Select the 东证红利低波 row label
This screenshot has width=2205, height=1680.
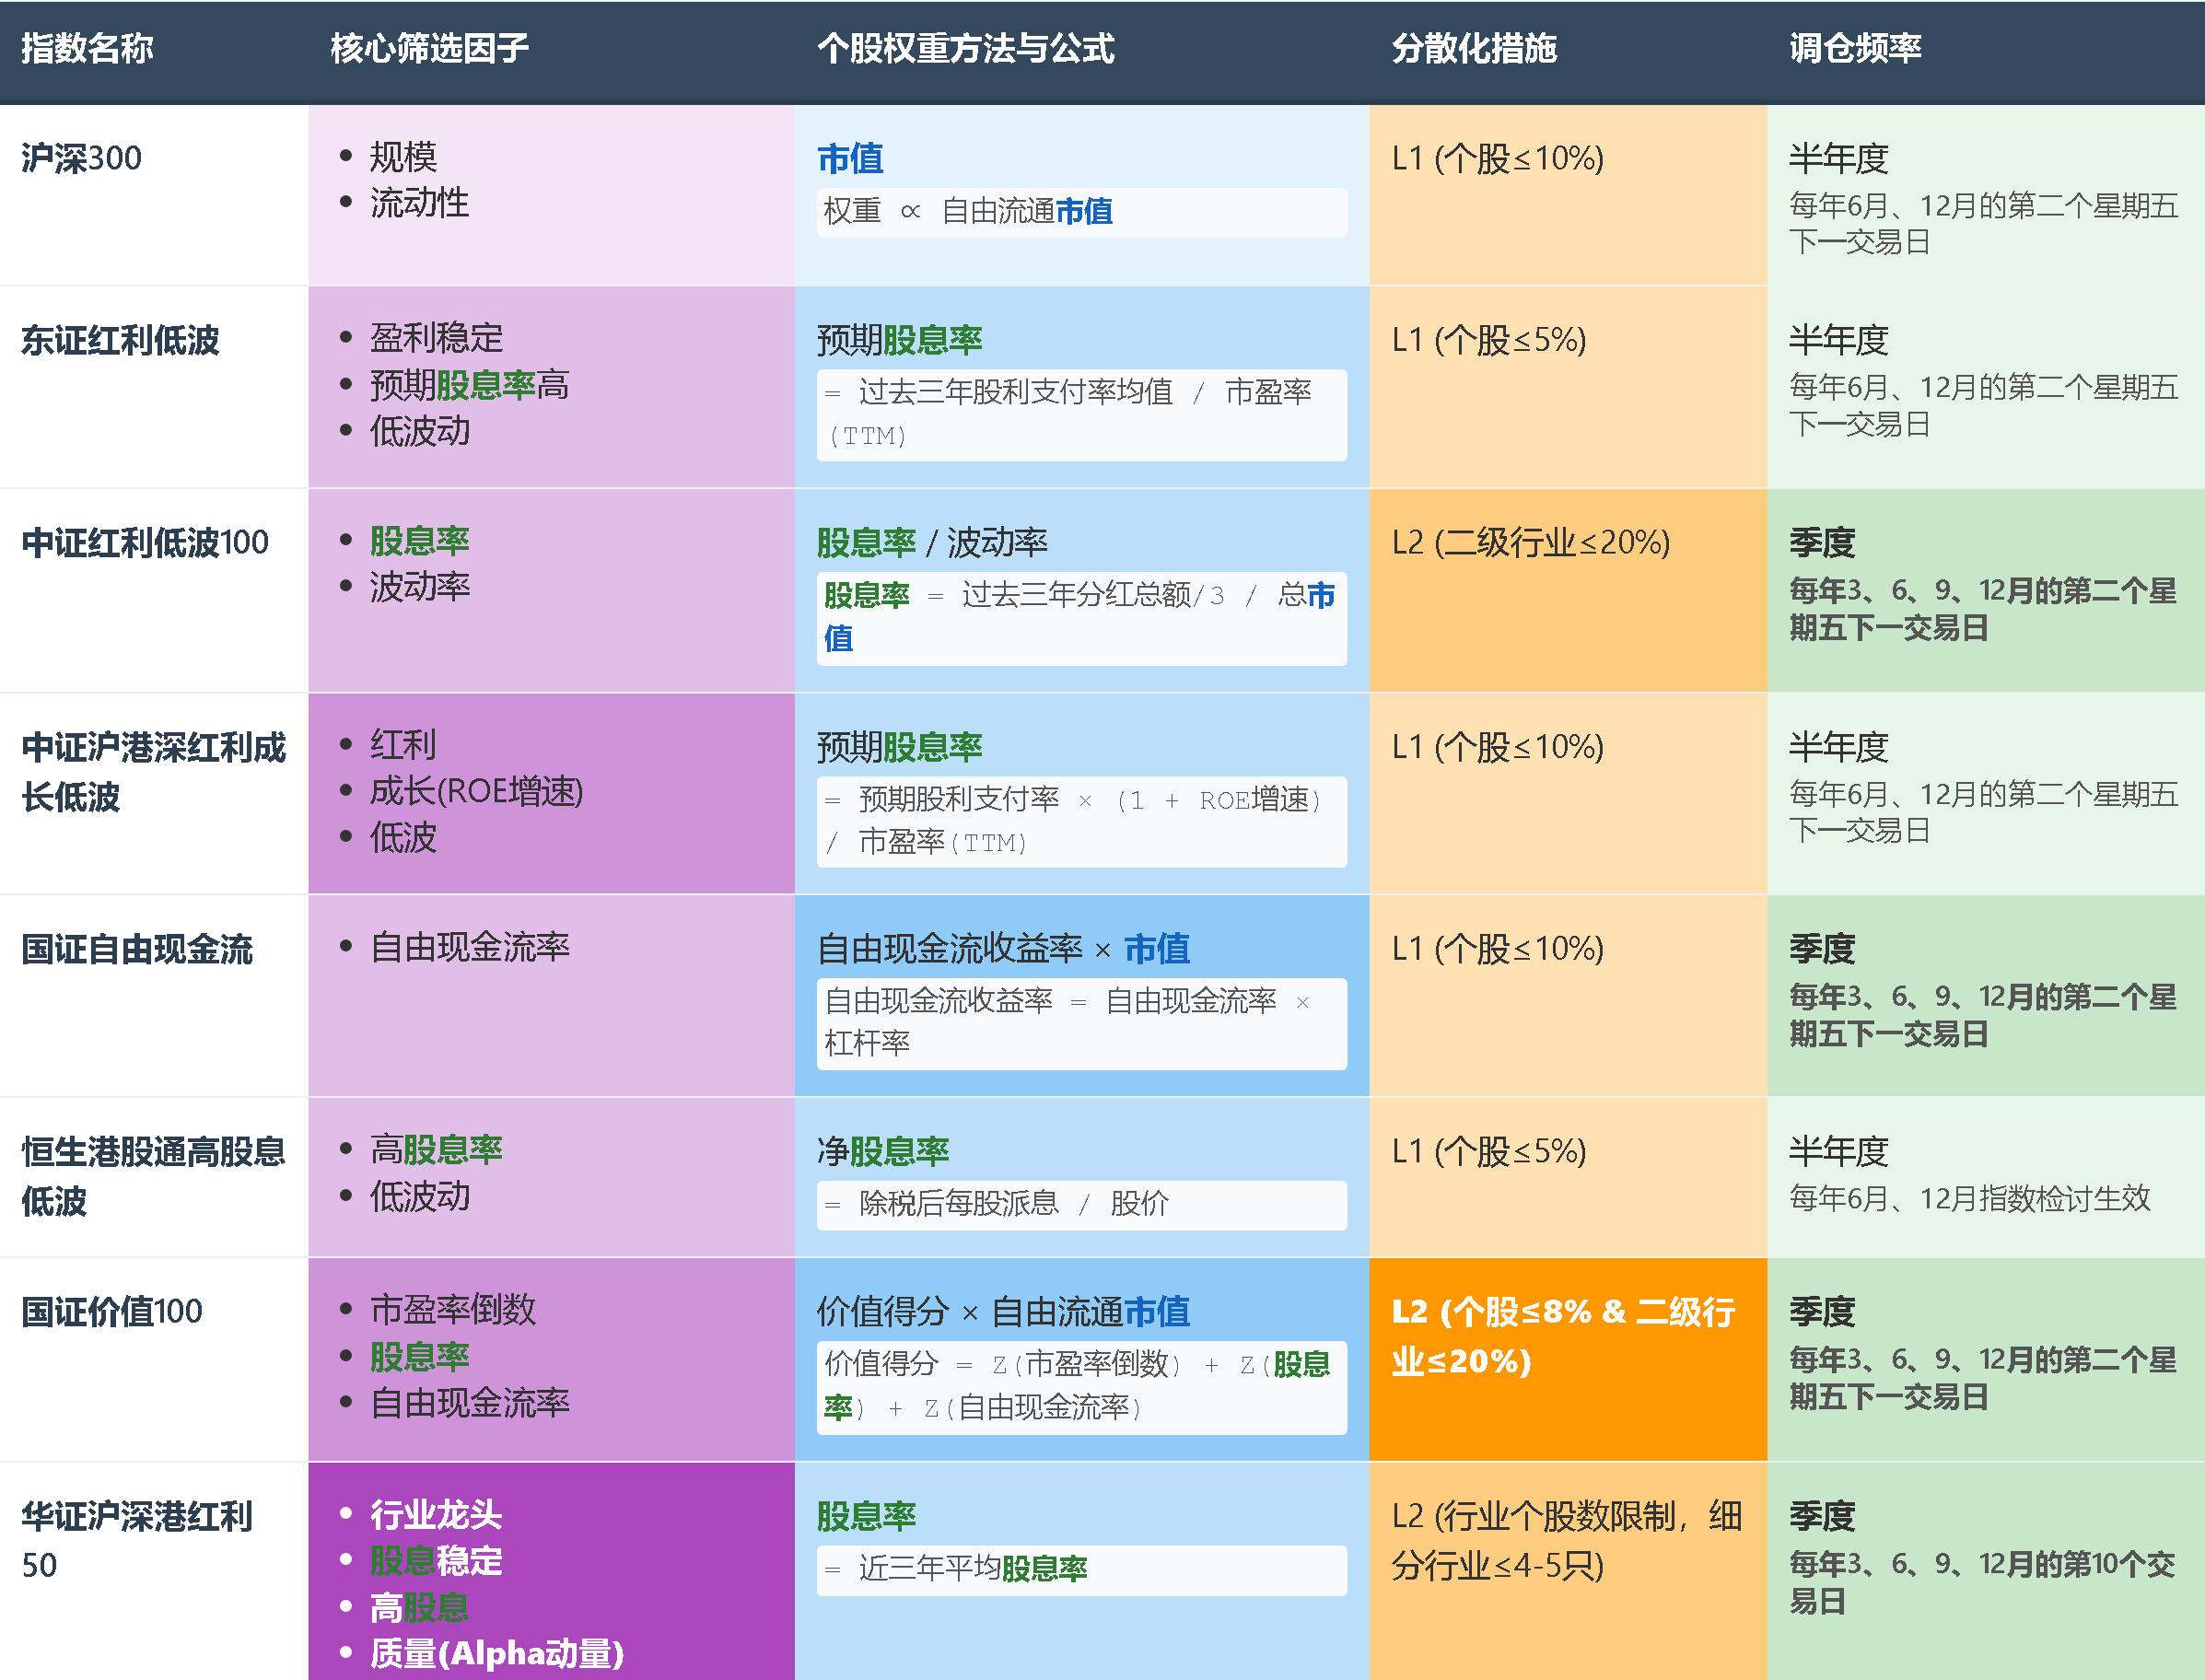120,340
